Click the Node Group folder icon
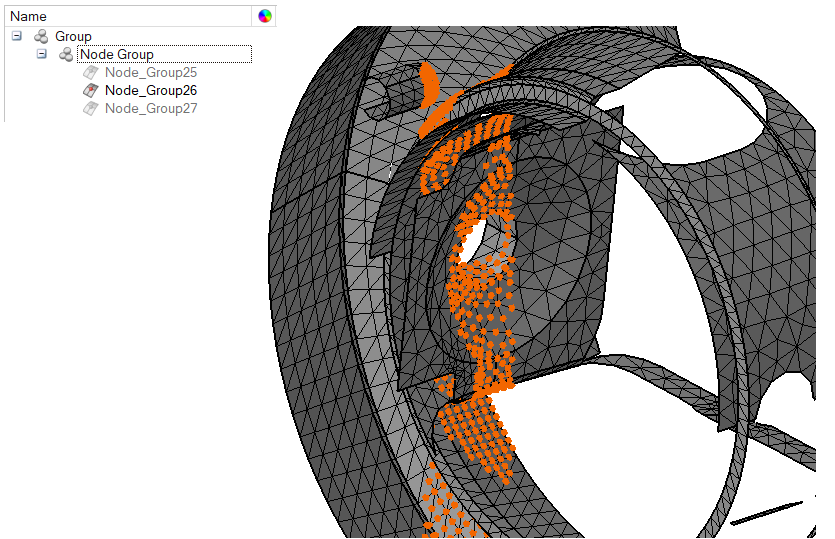The width and height of the screenshot is (835, 539). tap(66, 54)
